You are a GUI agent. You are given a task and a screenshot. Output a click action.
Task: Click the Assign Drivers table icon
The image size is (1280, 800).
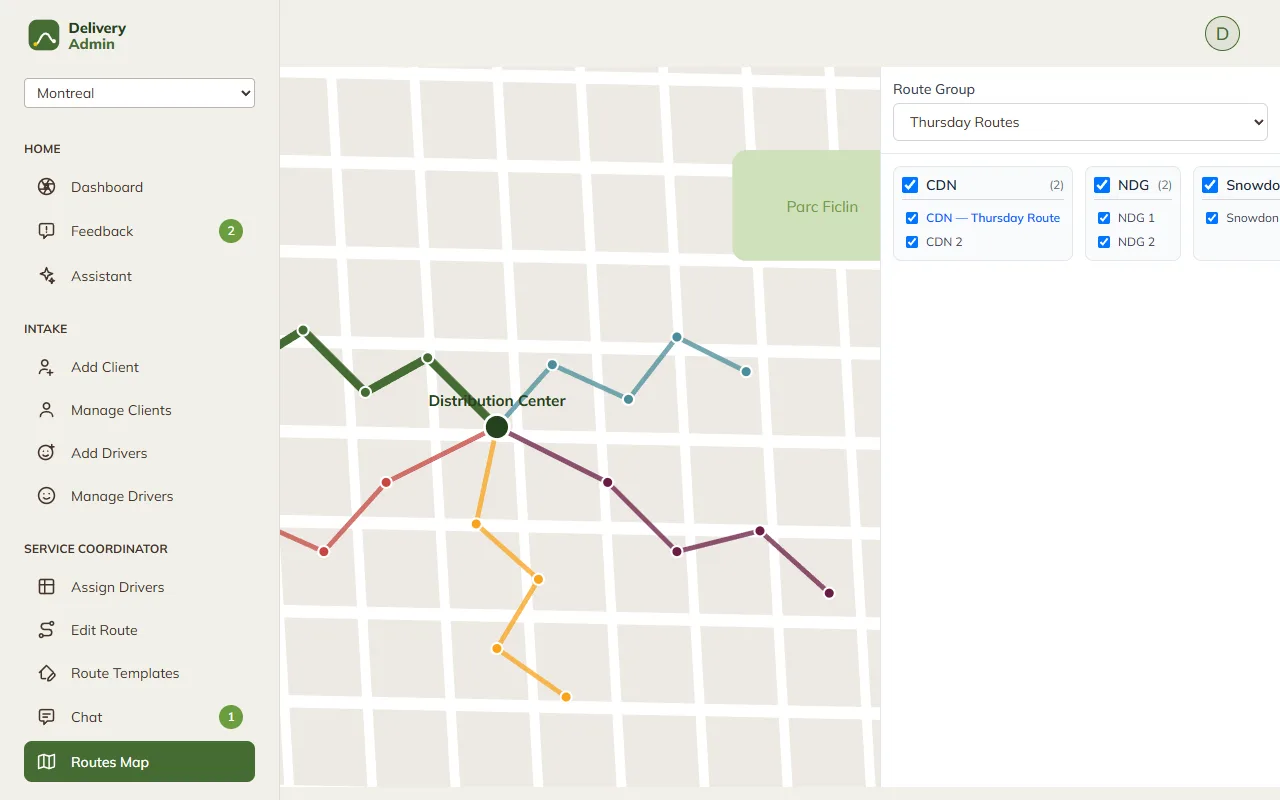coord(46,587)
